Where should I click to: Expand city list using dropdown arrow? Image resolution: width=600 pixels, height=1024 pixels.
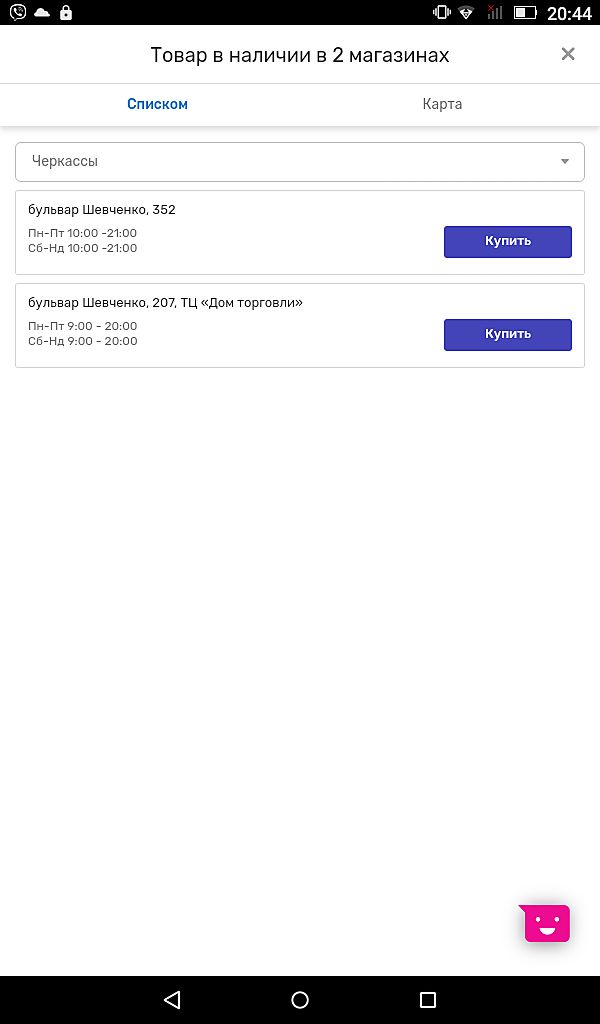pos(565,161)
